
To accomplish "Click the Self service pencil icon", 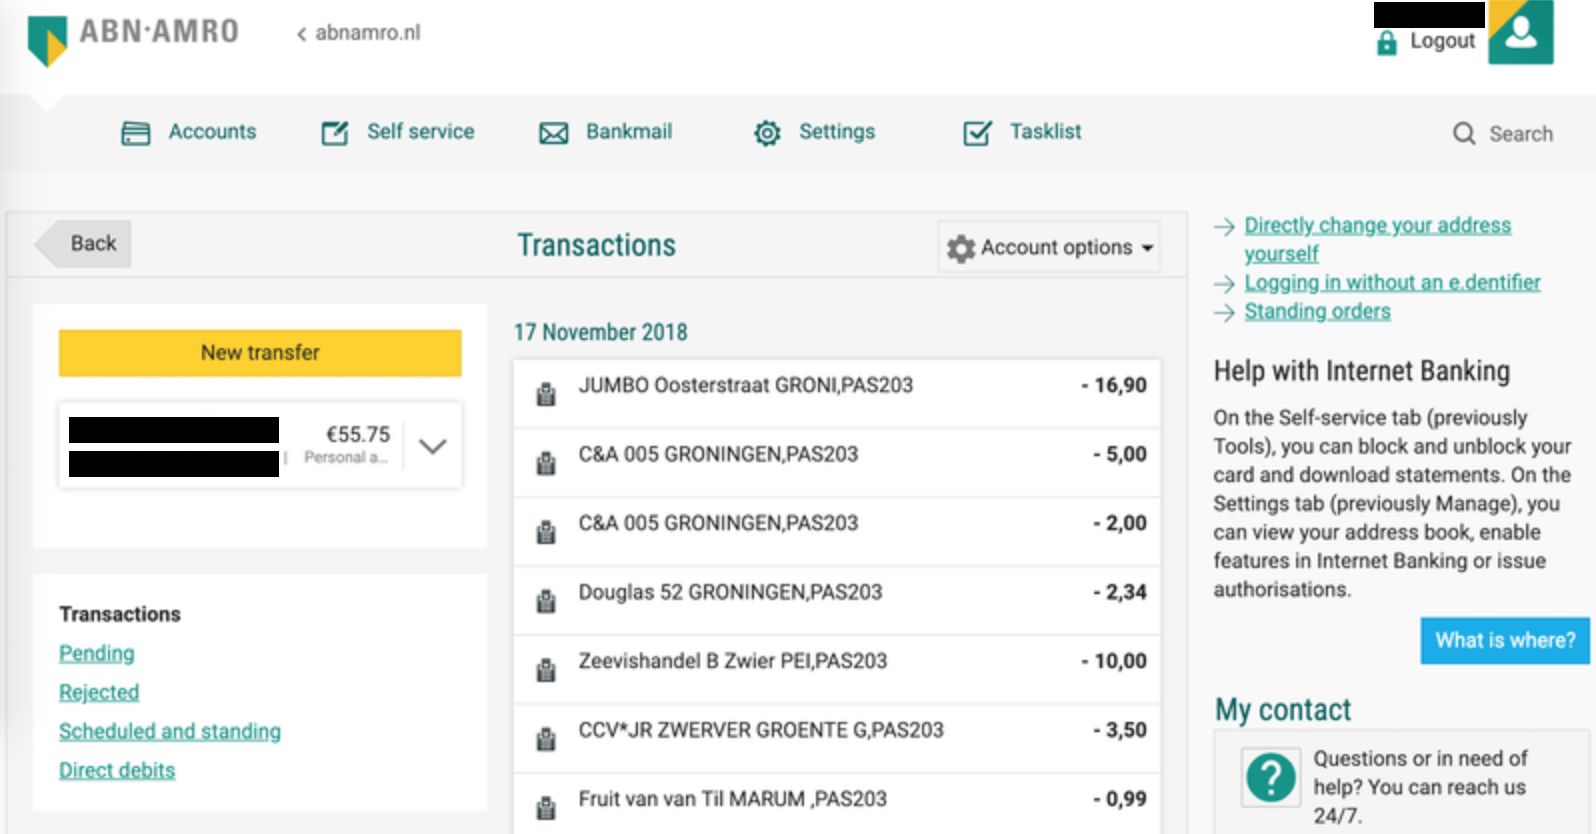I will tap(335, 133).
